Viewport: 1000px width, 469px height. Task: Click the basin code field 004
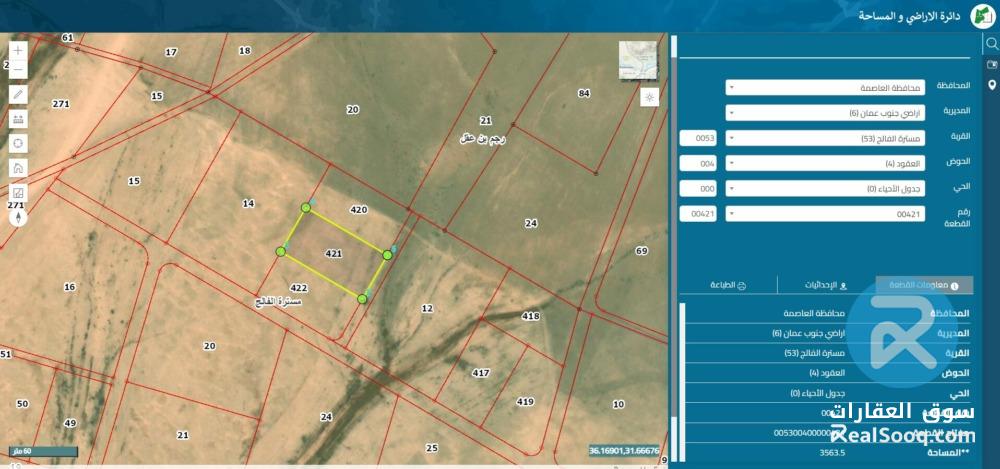point(698,163)
